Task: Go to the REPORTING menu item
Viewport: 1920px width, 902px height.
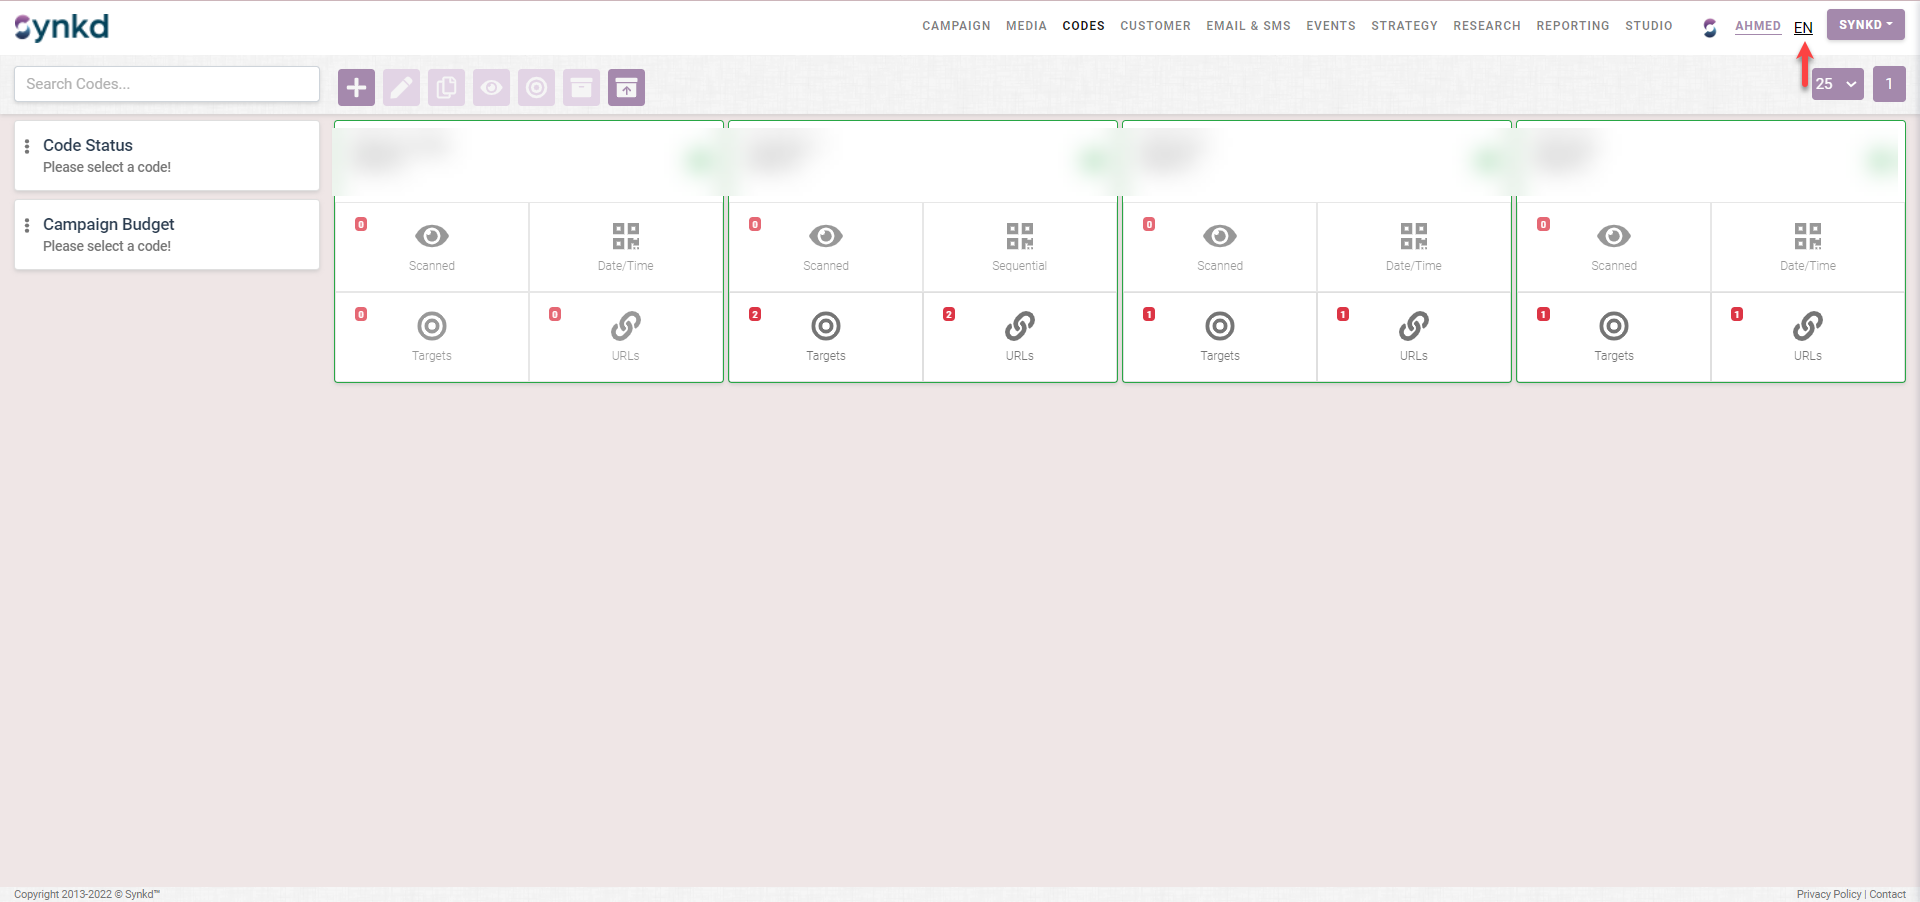Action: tap(1572, 26)
